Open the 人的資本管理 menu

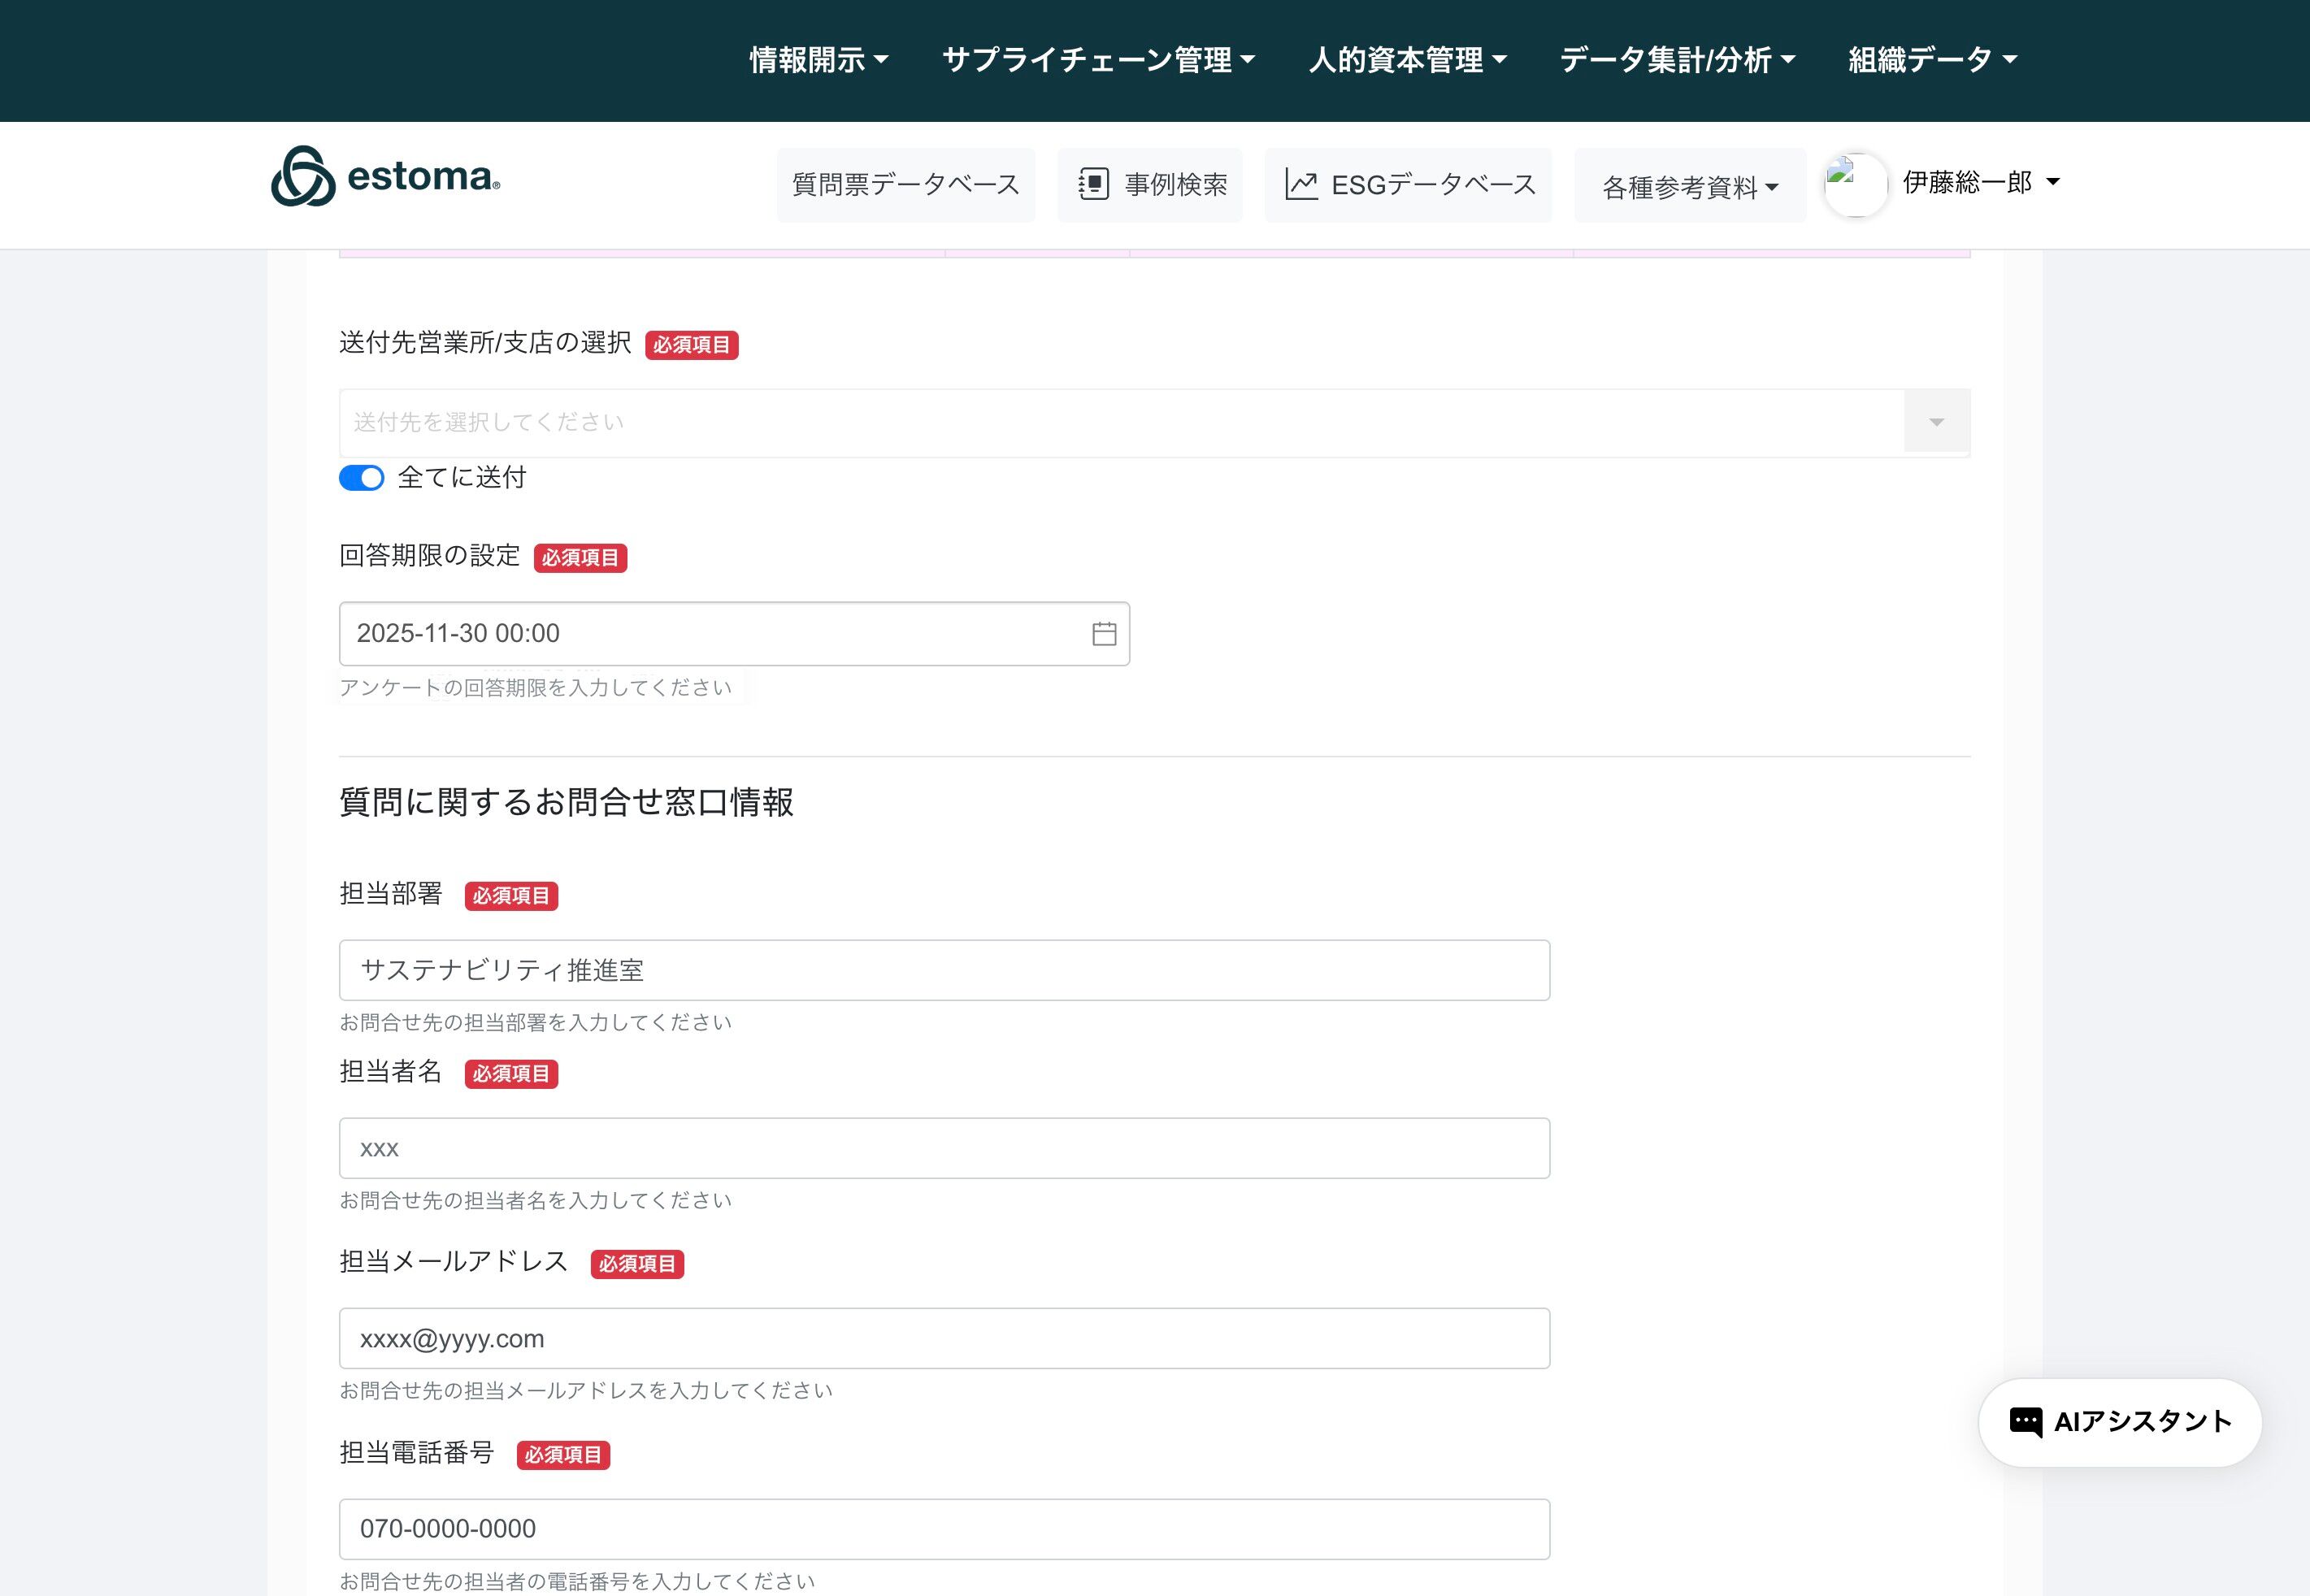tap(1407, 60)
